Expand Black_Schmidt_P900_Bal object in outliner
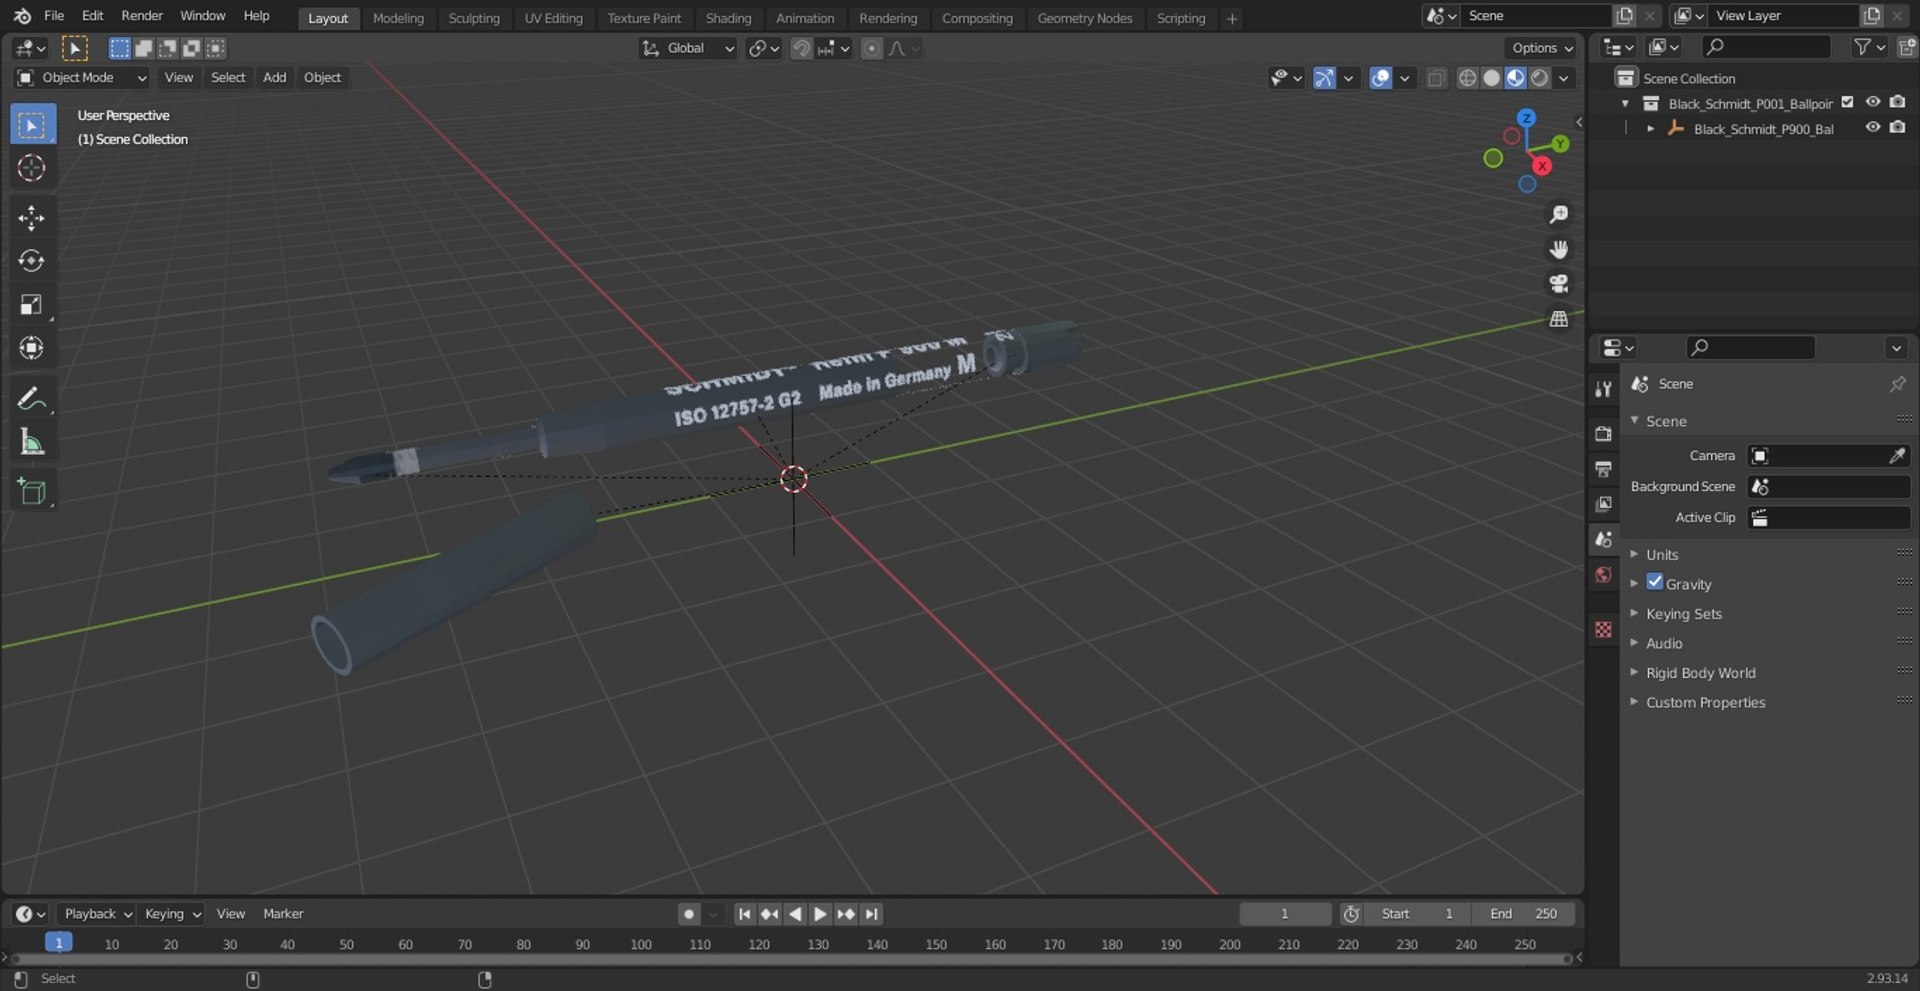The width and height of the screenshot is (1920, 991). (x=1650, y=128)
